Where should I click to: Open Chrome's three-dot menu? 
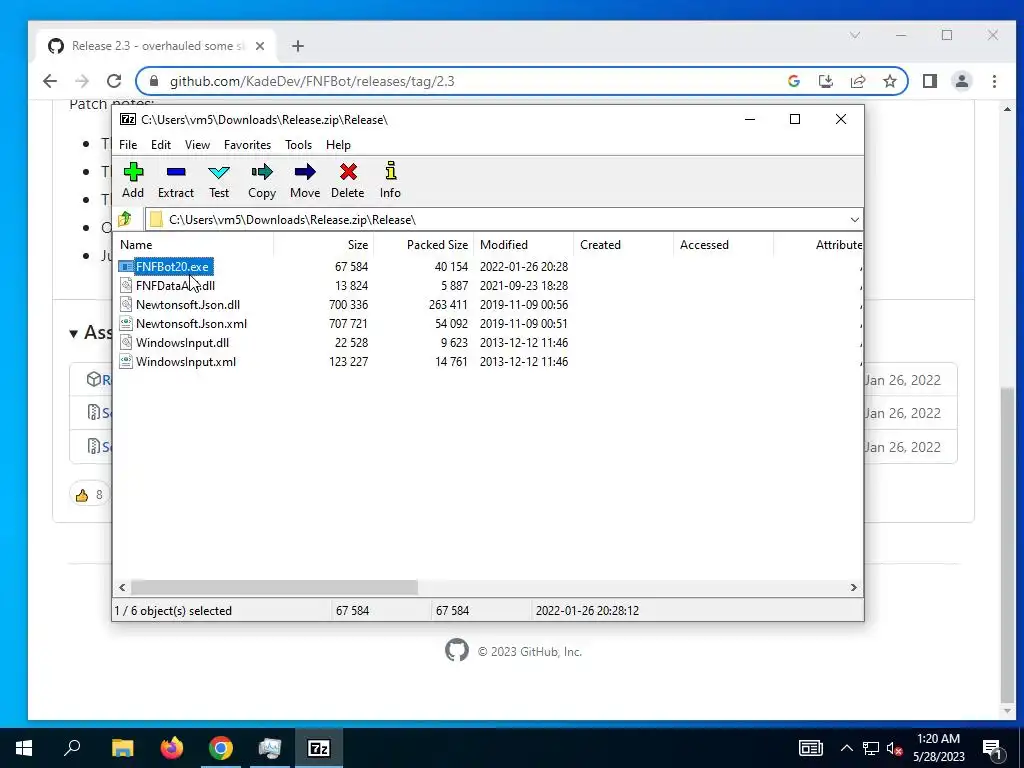point(994,81)
